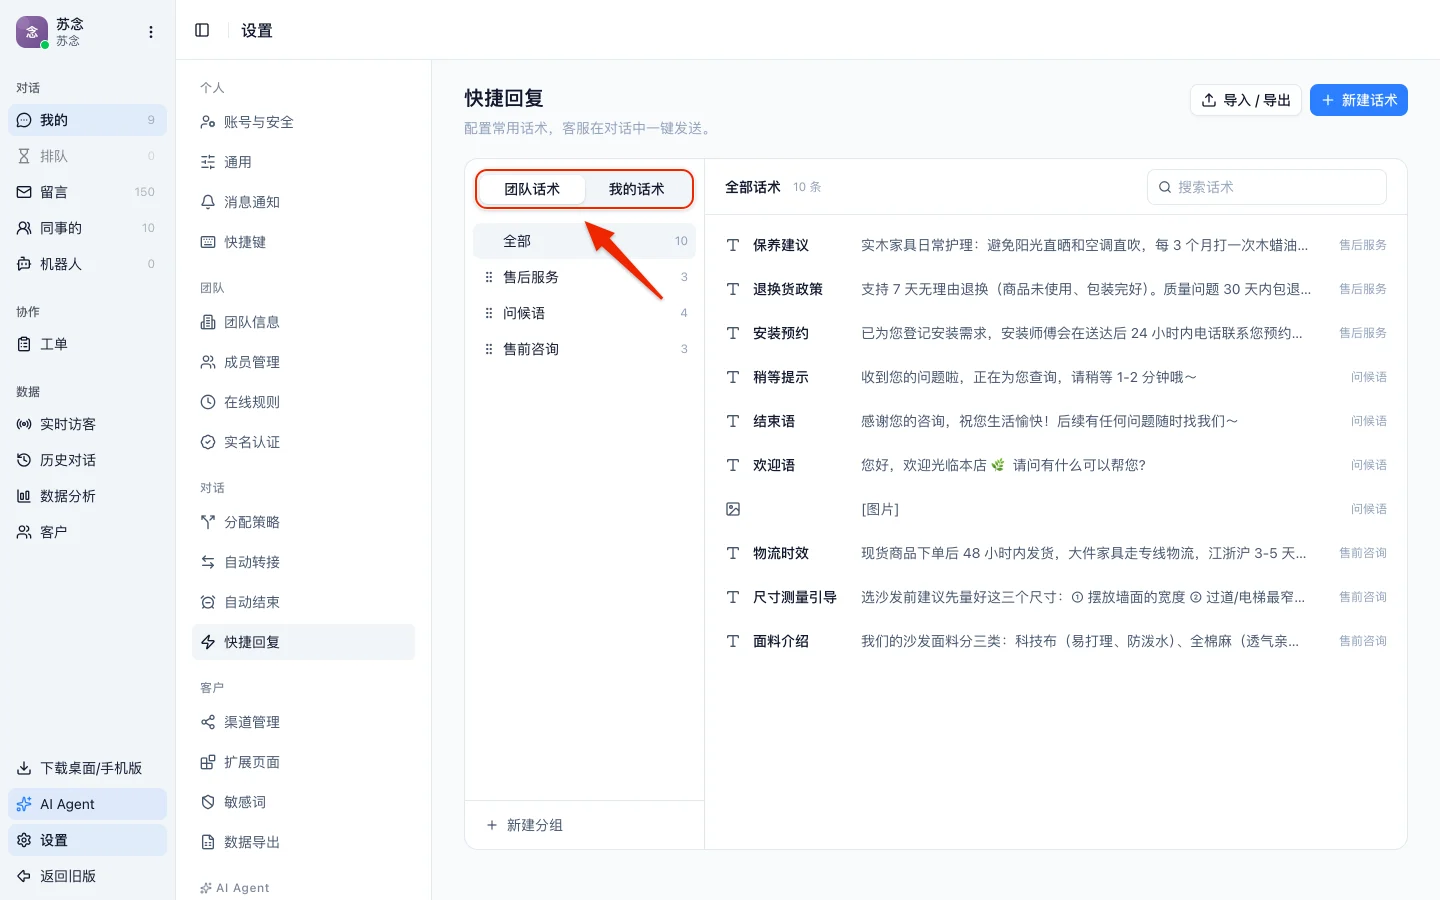
Task: Open 成员管理 page
Action: point(303,362)
